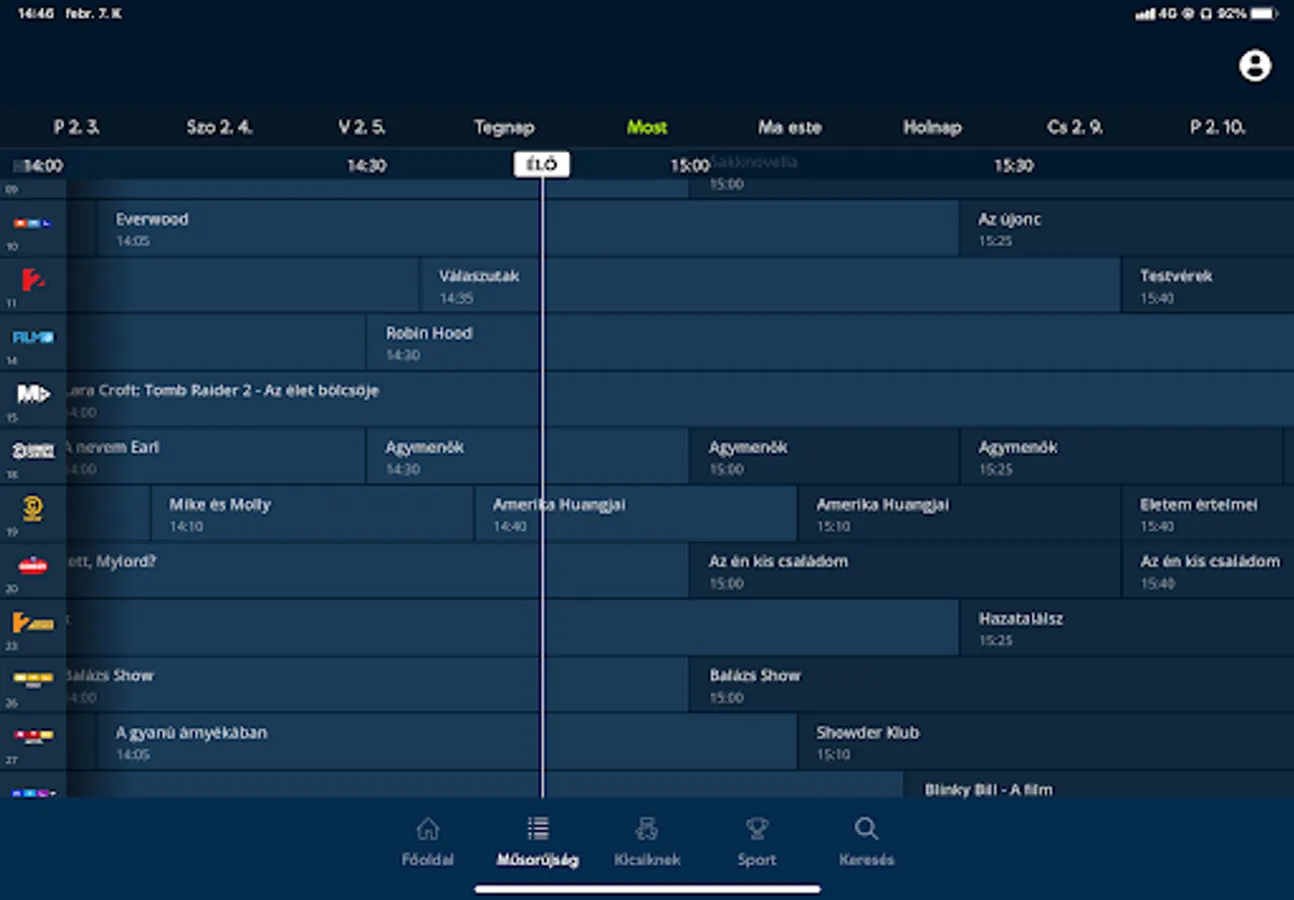
Task: Open the Robin Hood 14:30 program
Action: (x=830, y=342)
